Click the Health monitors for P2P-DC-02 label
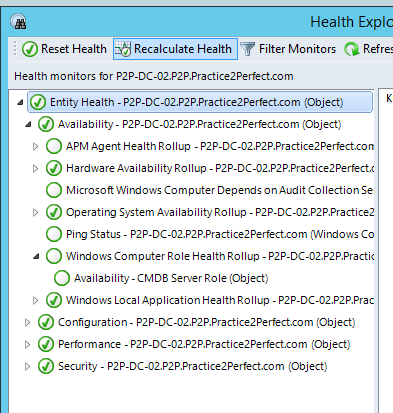 [154, 76]
